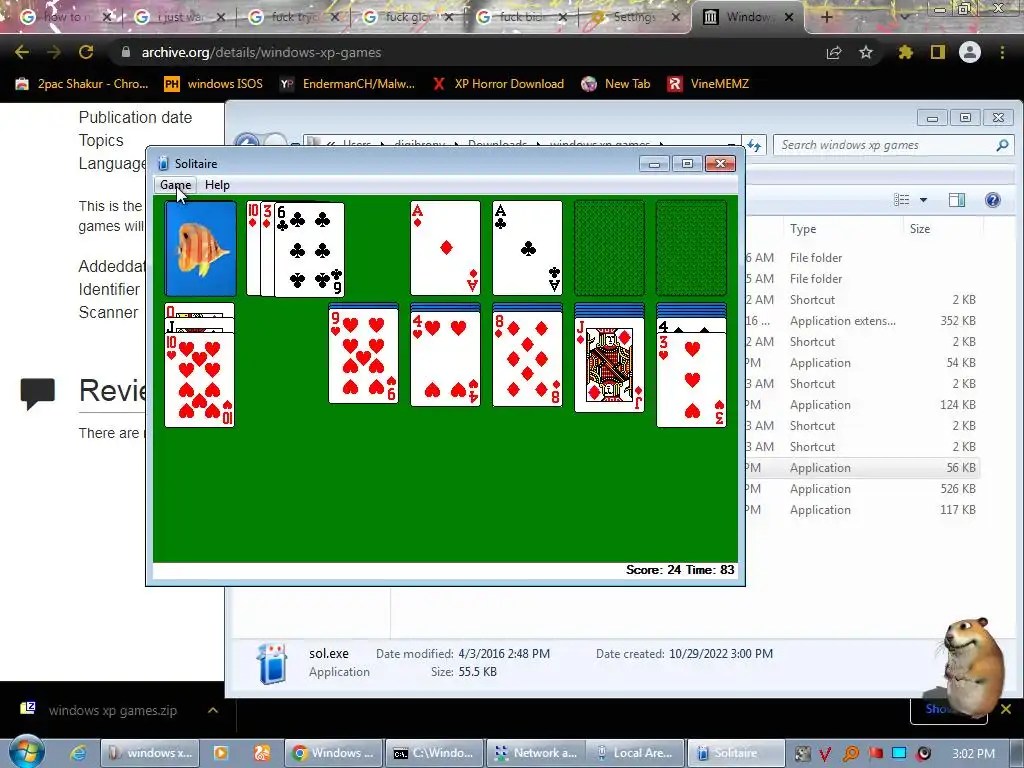Go back in the Chrome browser
Viewport: 1024px width, 768px height.
coord(22,52)
